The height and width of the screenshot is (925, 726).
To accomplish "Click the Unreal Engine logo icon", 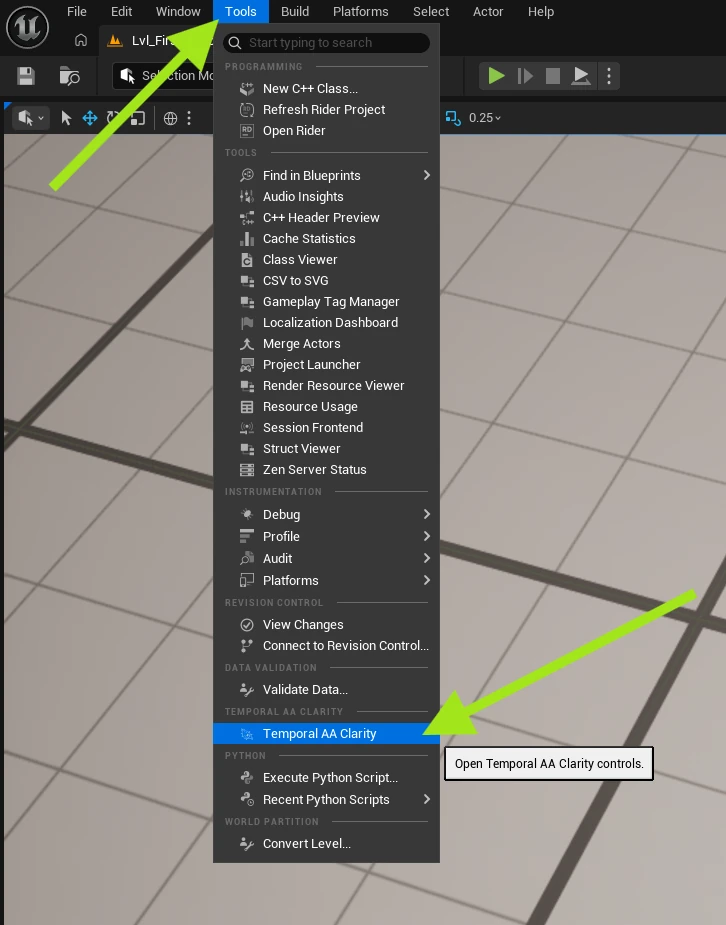I will click(27, 27).
